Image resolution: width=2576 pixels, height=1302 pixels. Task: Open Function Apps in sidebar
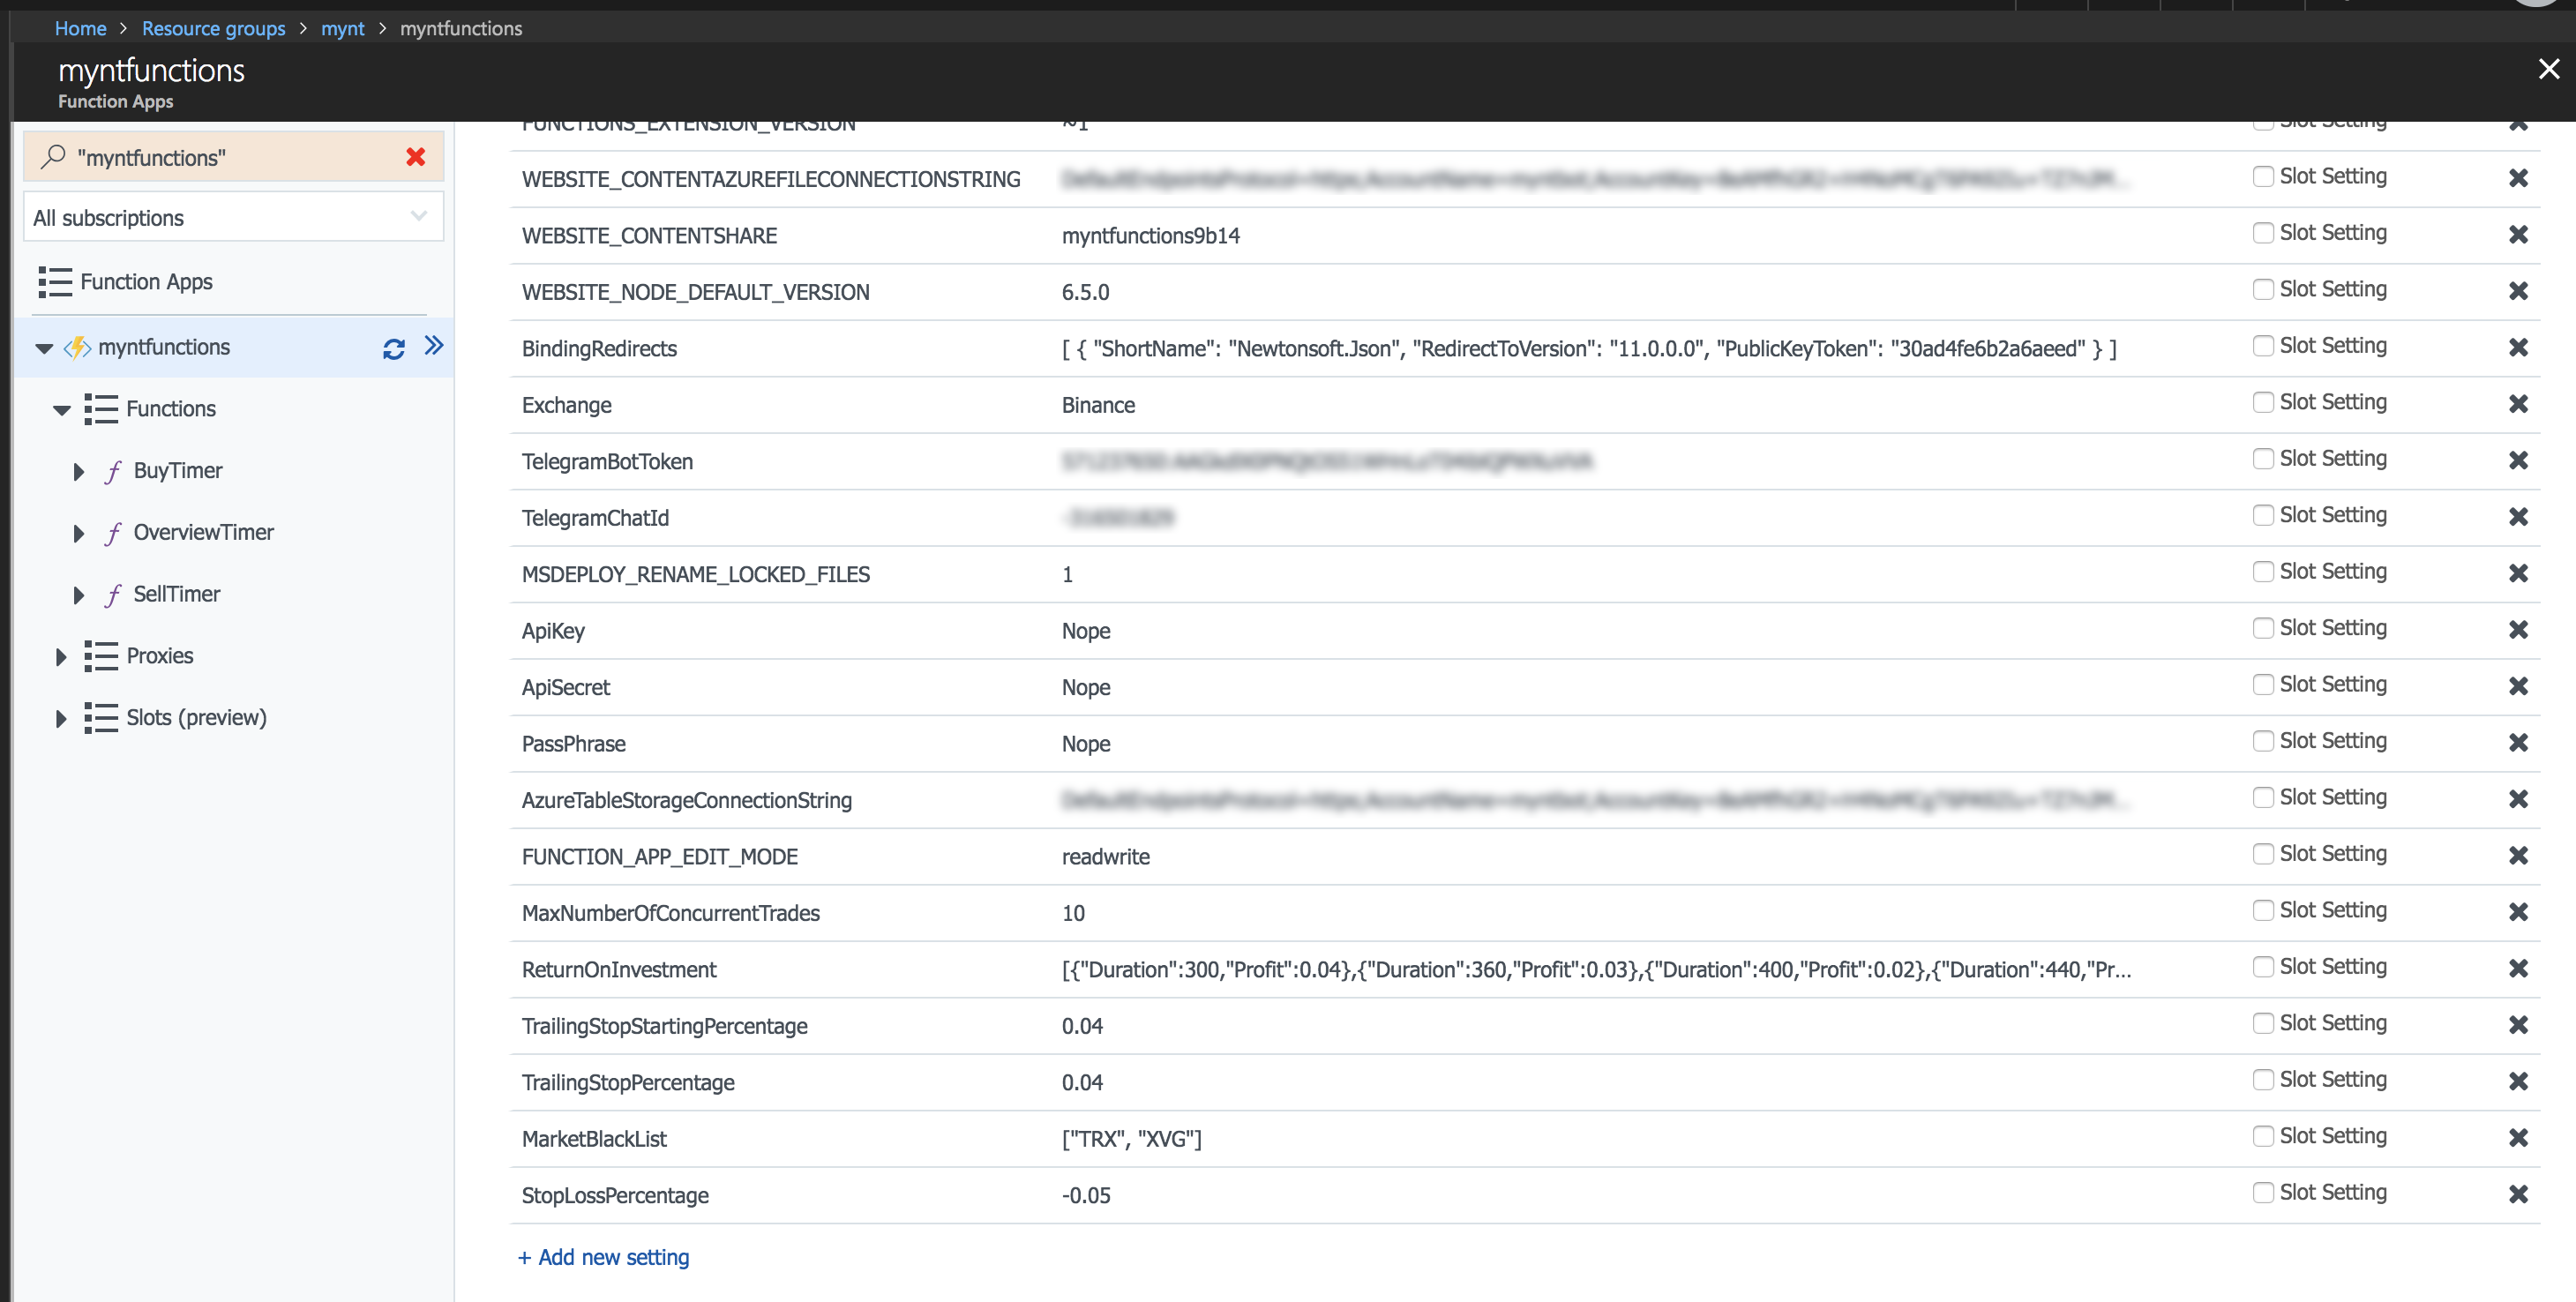click(x=146, y=282)
